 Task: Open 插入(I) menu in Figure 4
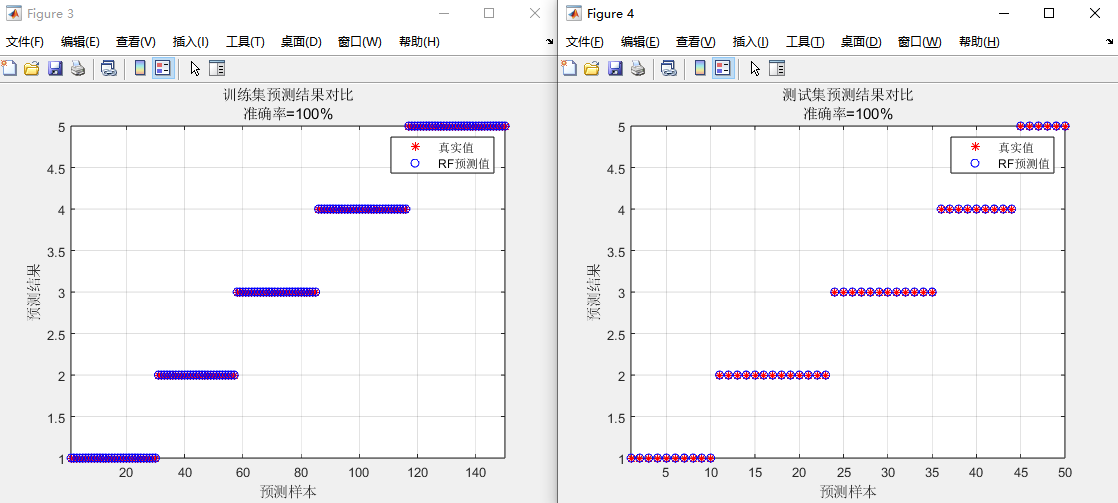[x=750, y=42]
